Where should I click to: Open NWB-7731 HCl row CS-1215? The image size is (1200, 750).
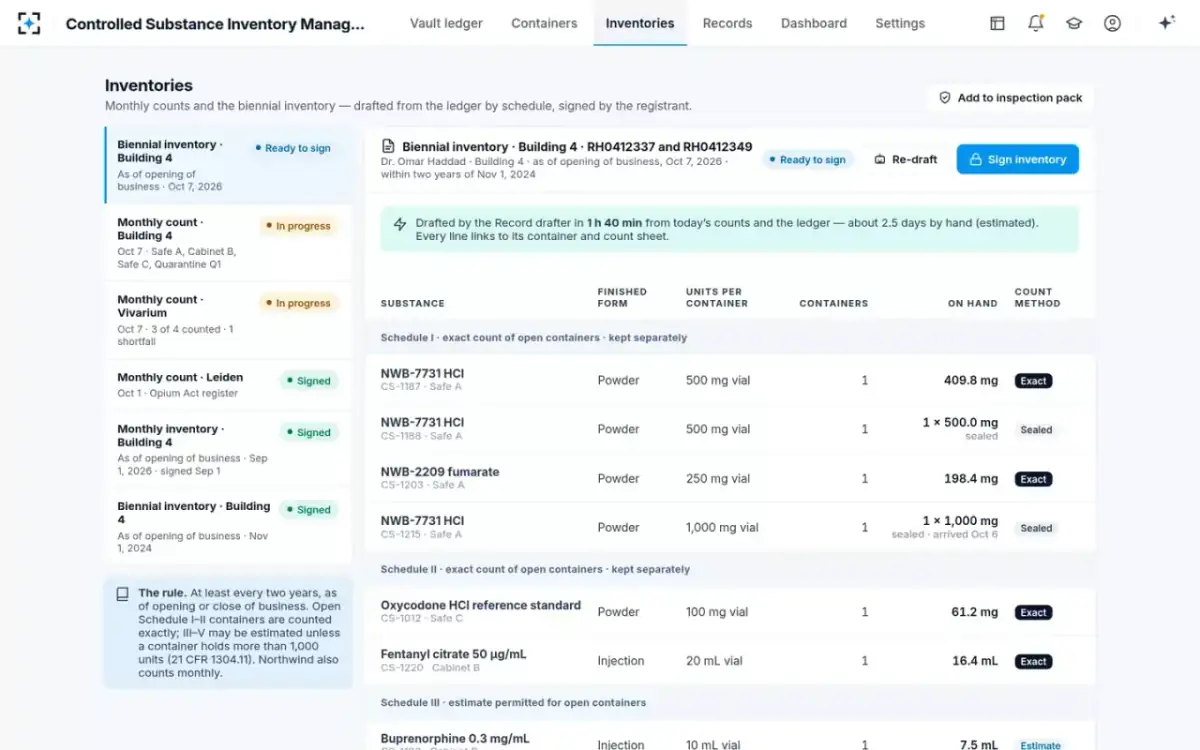click(729, 527)
